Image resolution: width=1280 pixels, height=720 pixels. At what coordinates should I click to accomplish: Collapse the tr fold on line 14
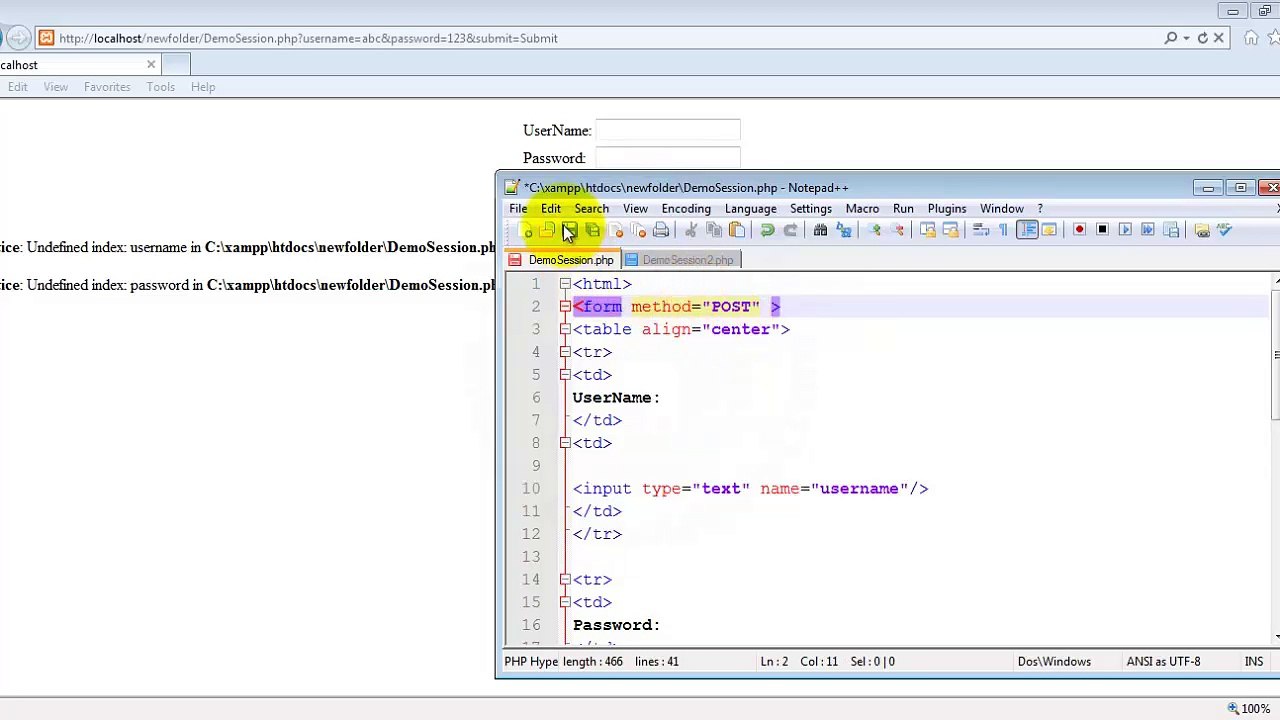565,579
